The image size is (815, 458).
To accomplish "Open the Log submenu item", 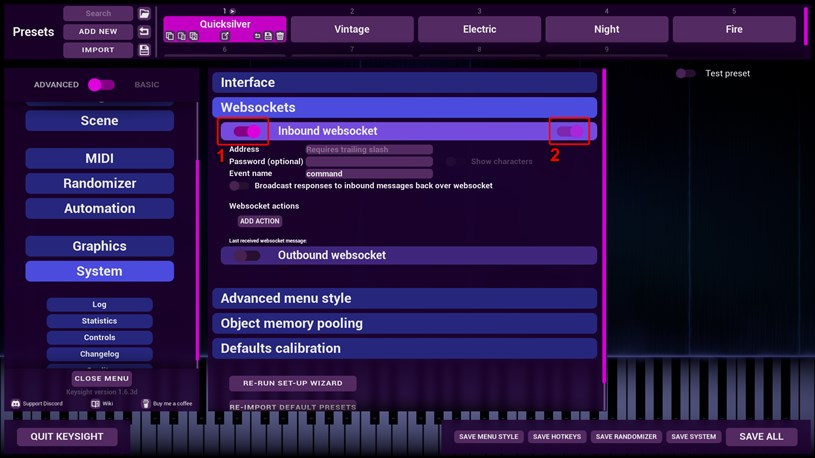I will tap(99, 304).
